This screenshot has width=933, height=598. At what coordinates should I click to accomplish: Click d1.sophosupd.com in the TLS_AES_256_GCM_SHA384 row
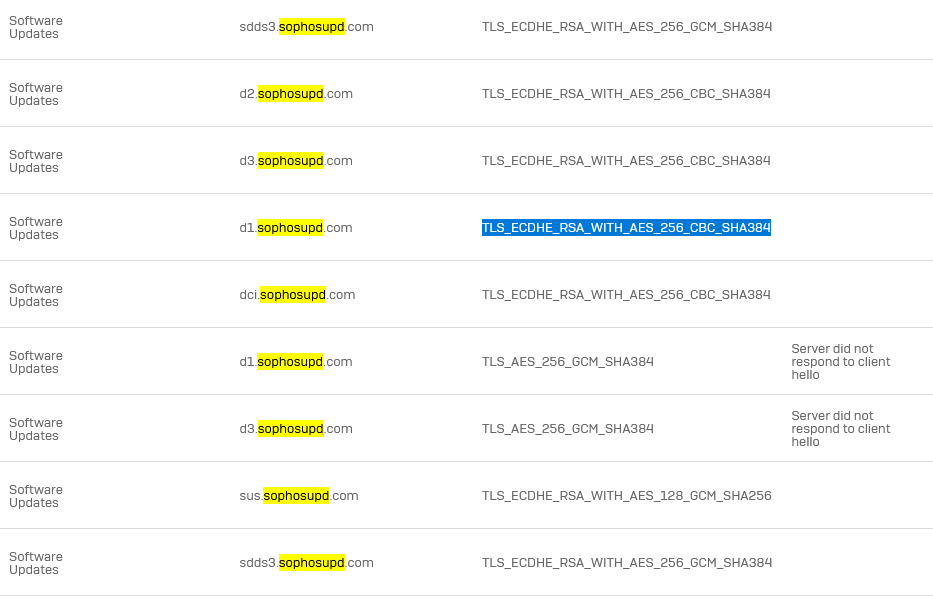[x=296, y=362]
